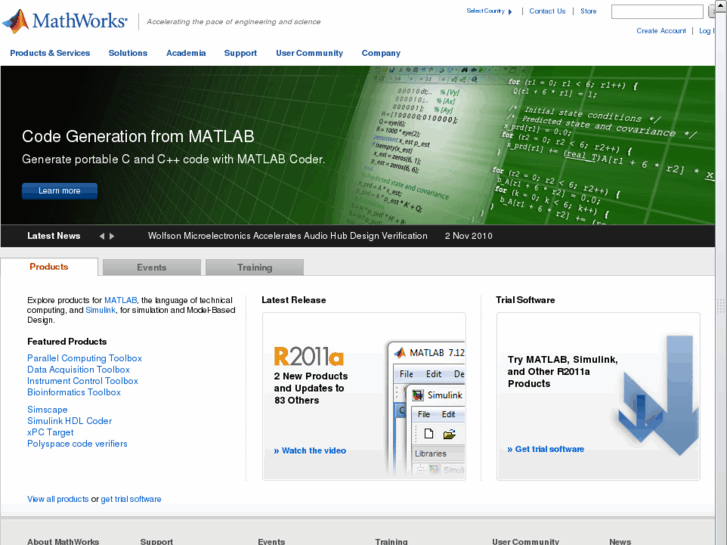Screen dimensions: 727x545
Task: Show previous Latest News item arrow
Action: pos(102,236)
